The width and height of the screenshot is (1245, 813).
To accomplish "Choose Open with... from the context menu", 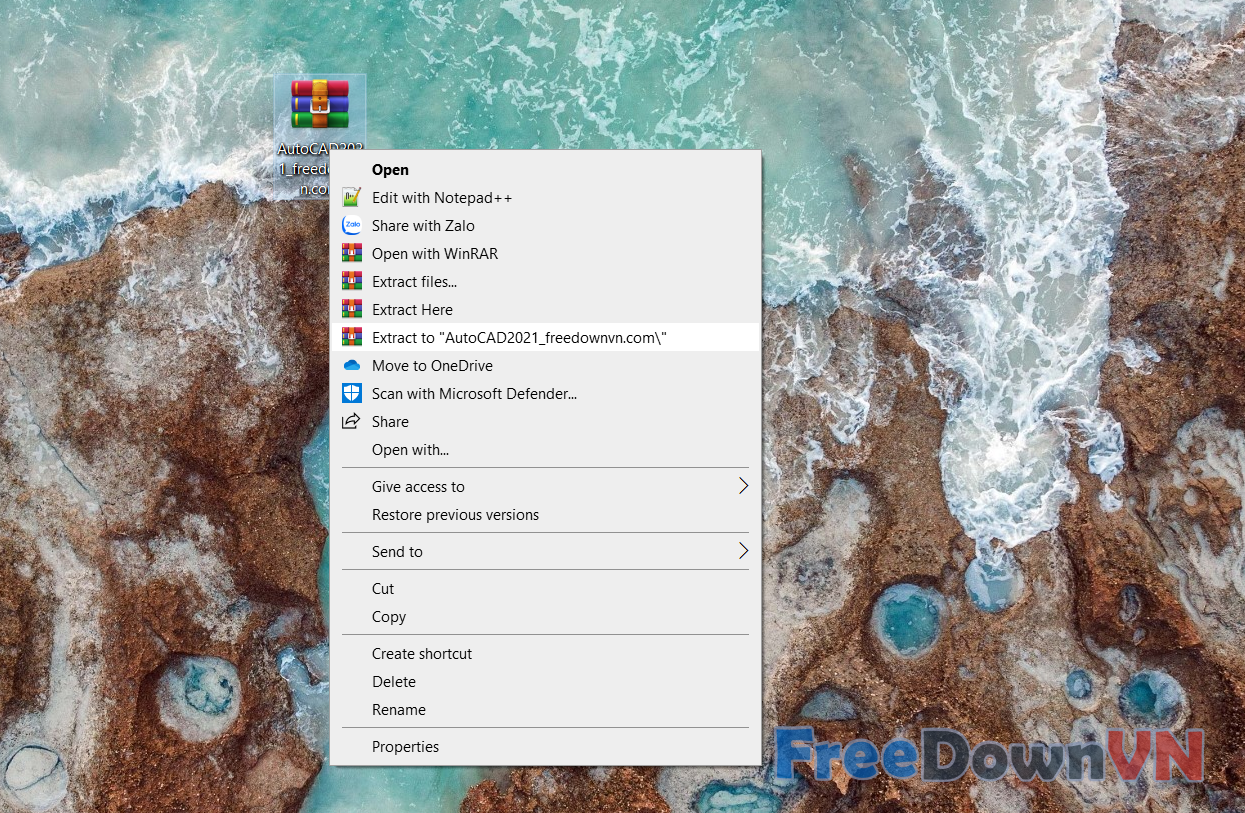I will click(x=410, y=450).
